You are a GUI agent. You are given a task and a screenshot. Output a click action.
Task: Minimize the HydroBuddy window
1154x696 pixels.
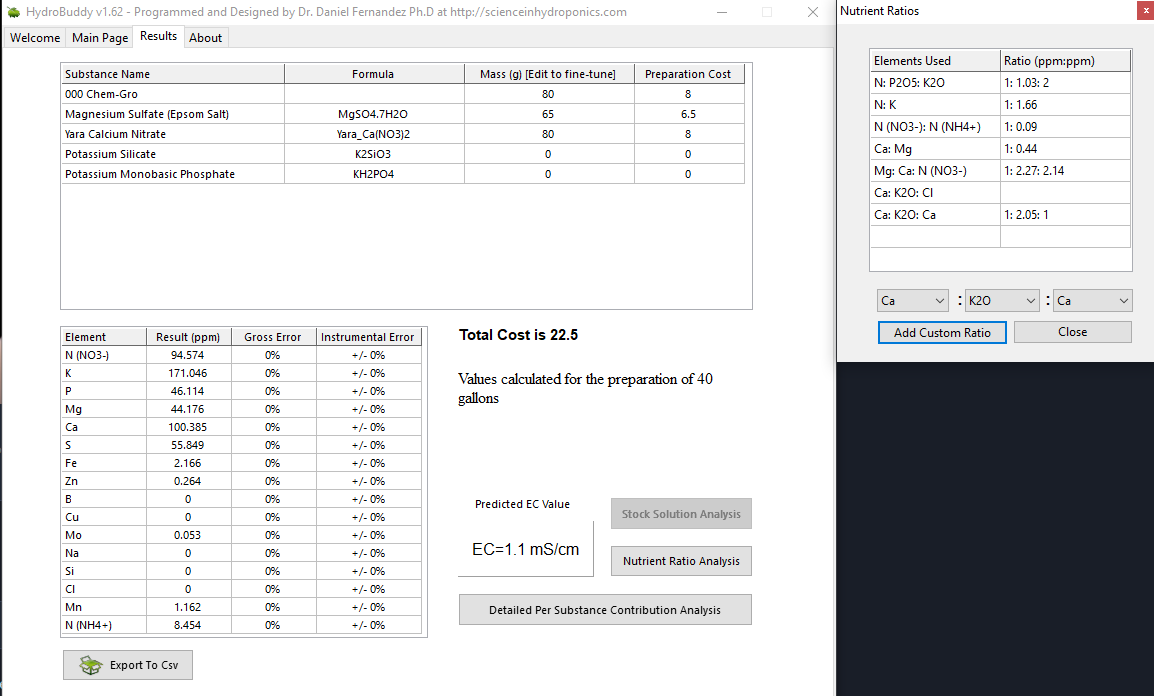point(722,12)
